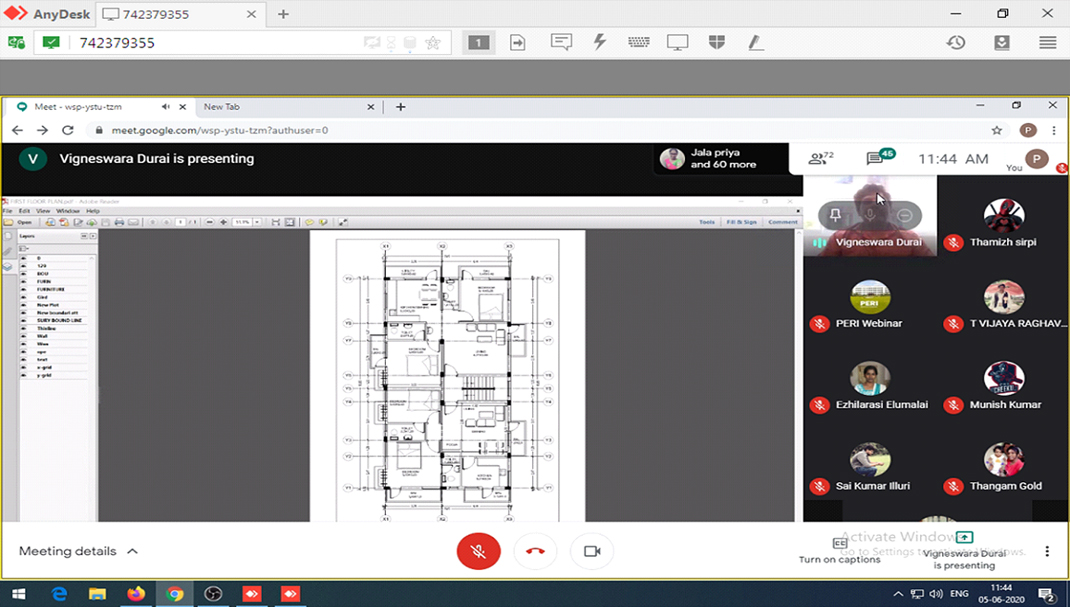
Task: Pin Vigneswara Durai's video tile
Action: 835,215
